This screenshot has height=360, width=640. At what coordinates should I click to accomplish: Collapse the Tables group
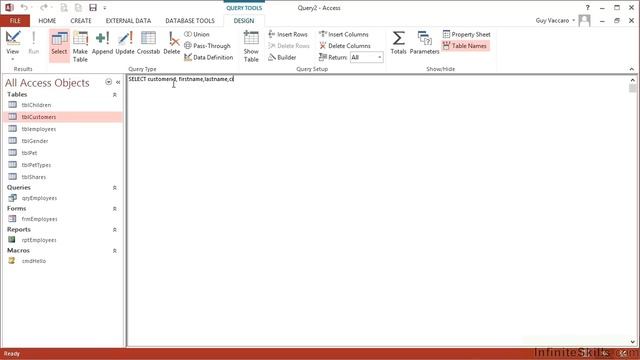click(115, 95)
